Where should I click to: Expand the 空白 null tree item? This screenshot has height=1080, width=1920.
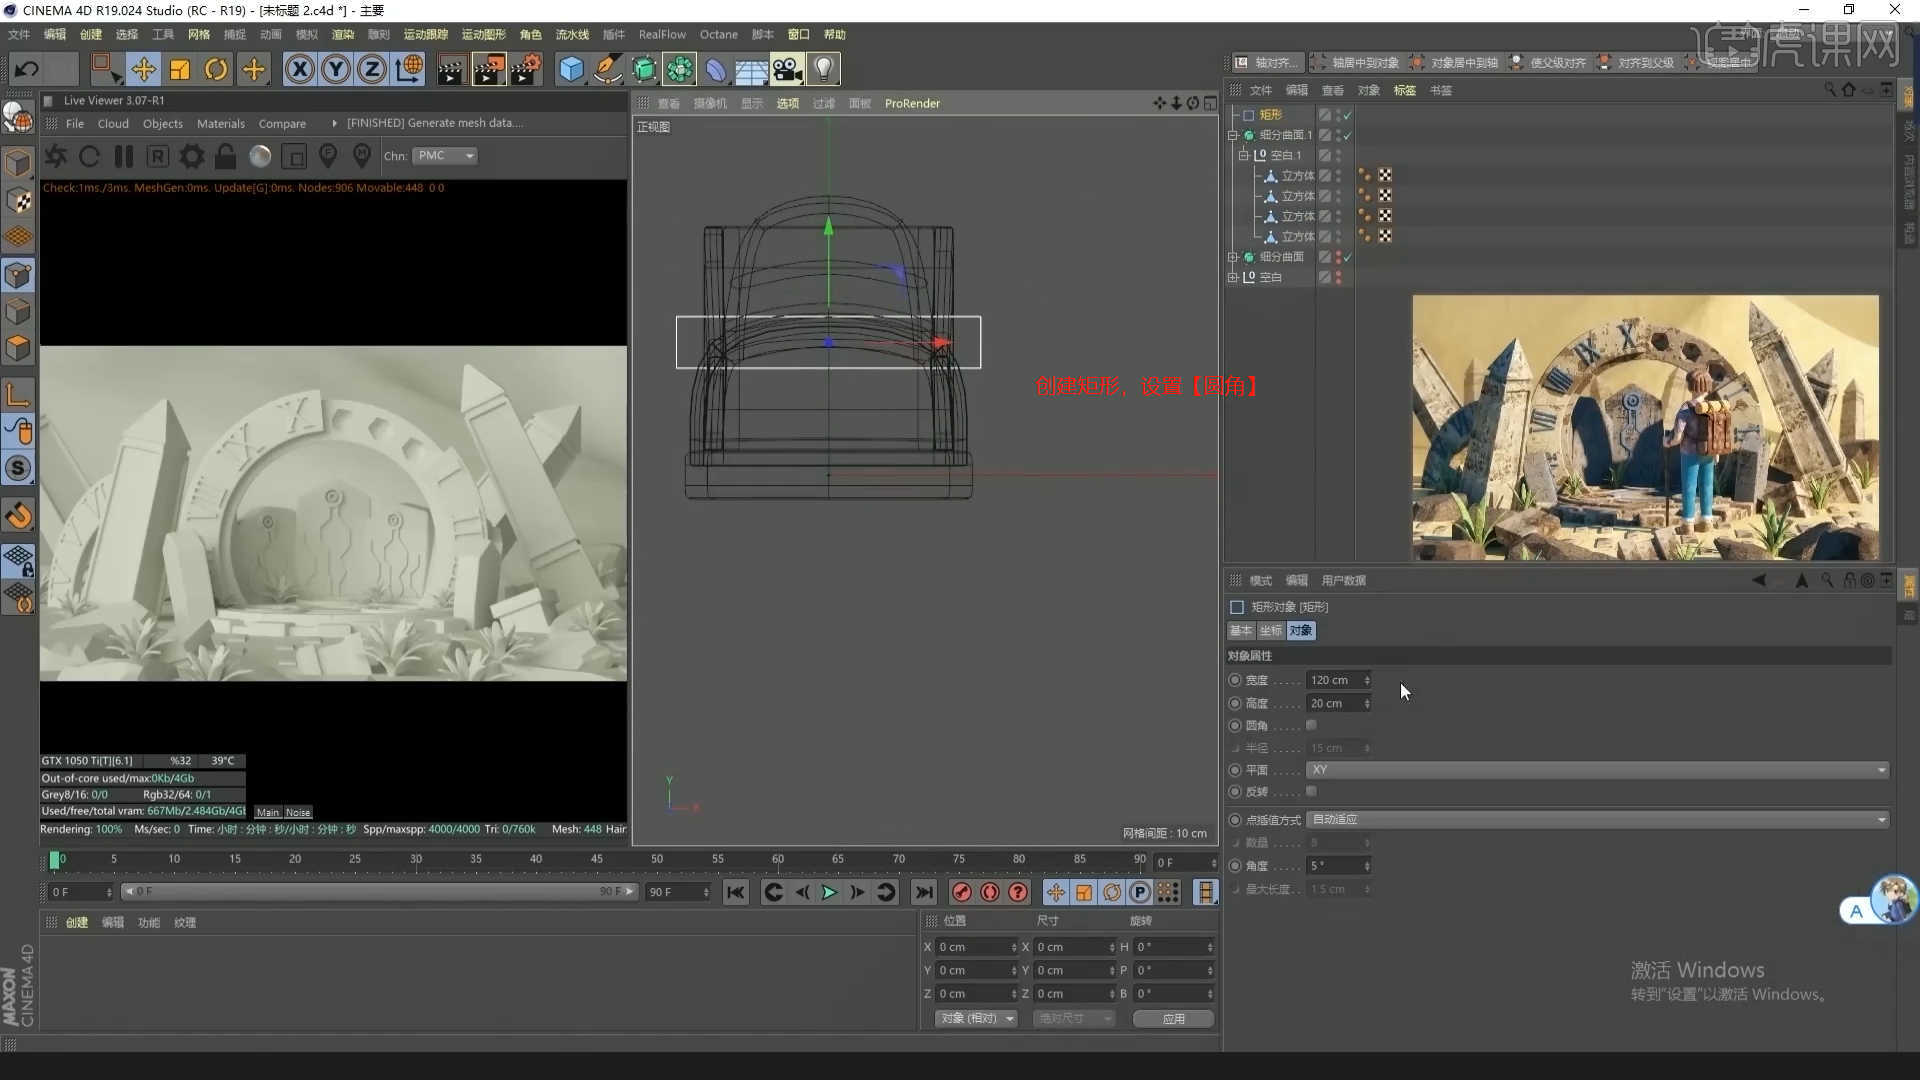(1233, 277)
